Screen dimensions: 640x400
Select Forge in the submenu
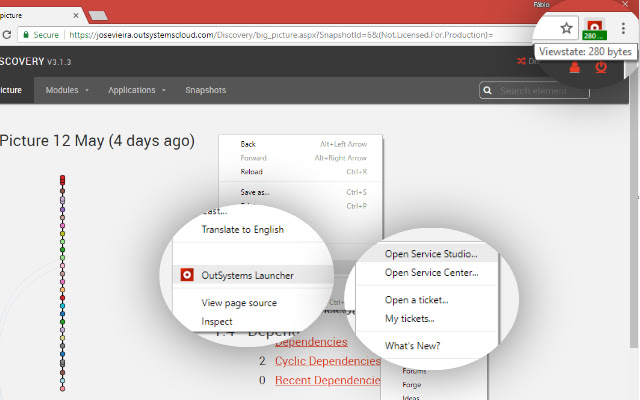(411, 384)
